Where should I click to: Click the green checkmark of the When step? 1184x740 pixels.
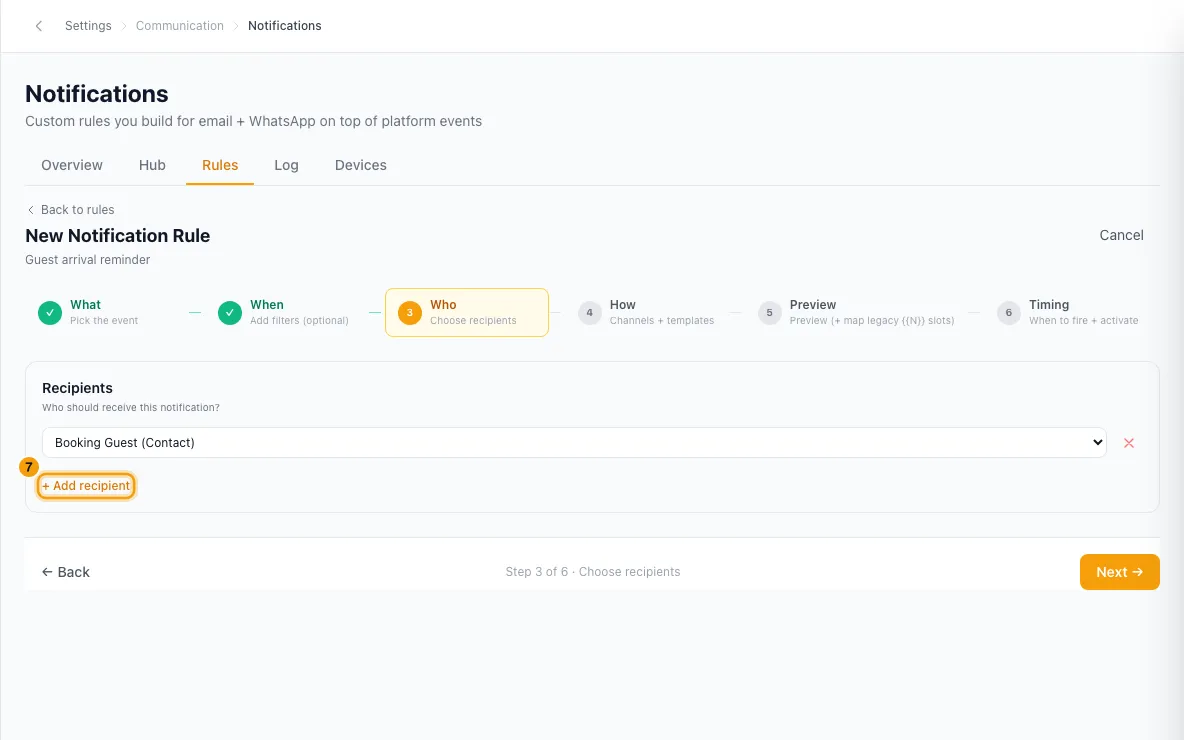230,313
